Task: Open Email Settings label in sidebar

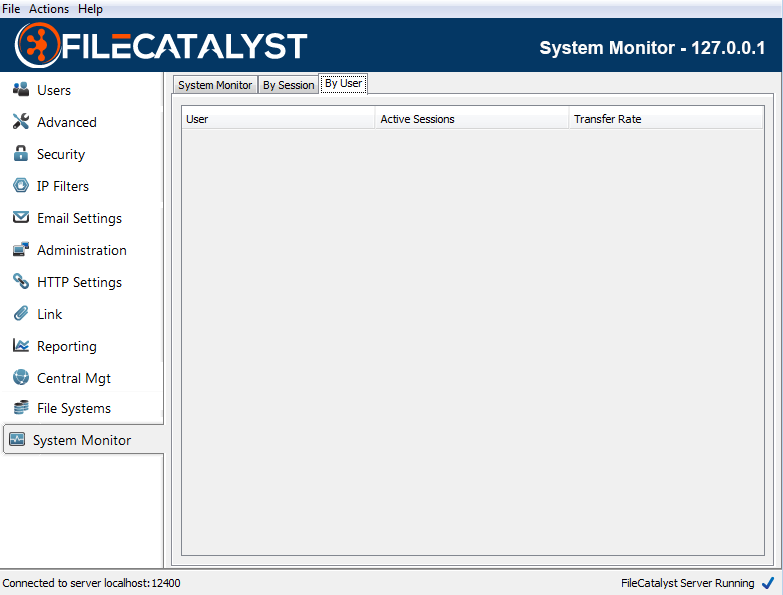Action: [x=79, y=218]
